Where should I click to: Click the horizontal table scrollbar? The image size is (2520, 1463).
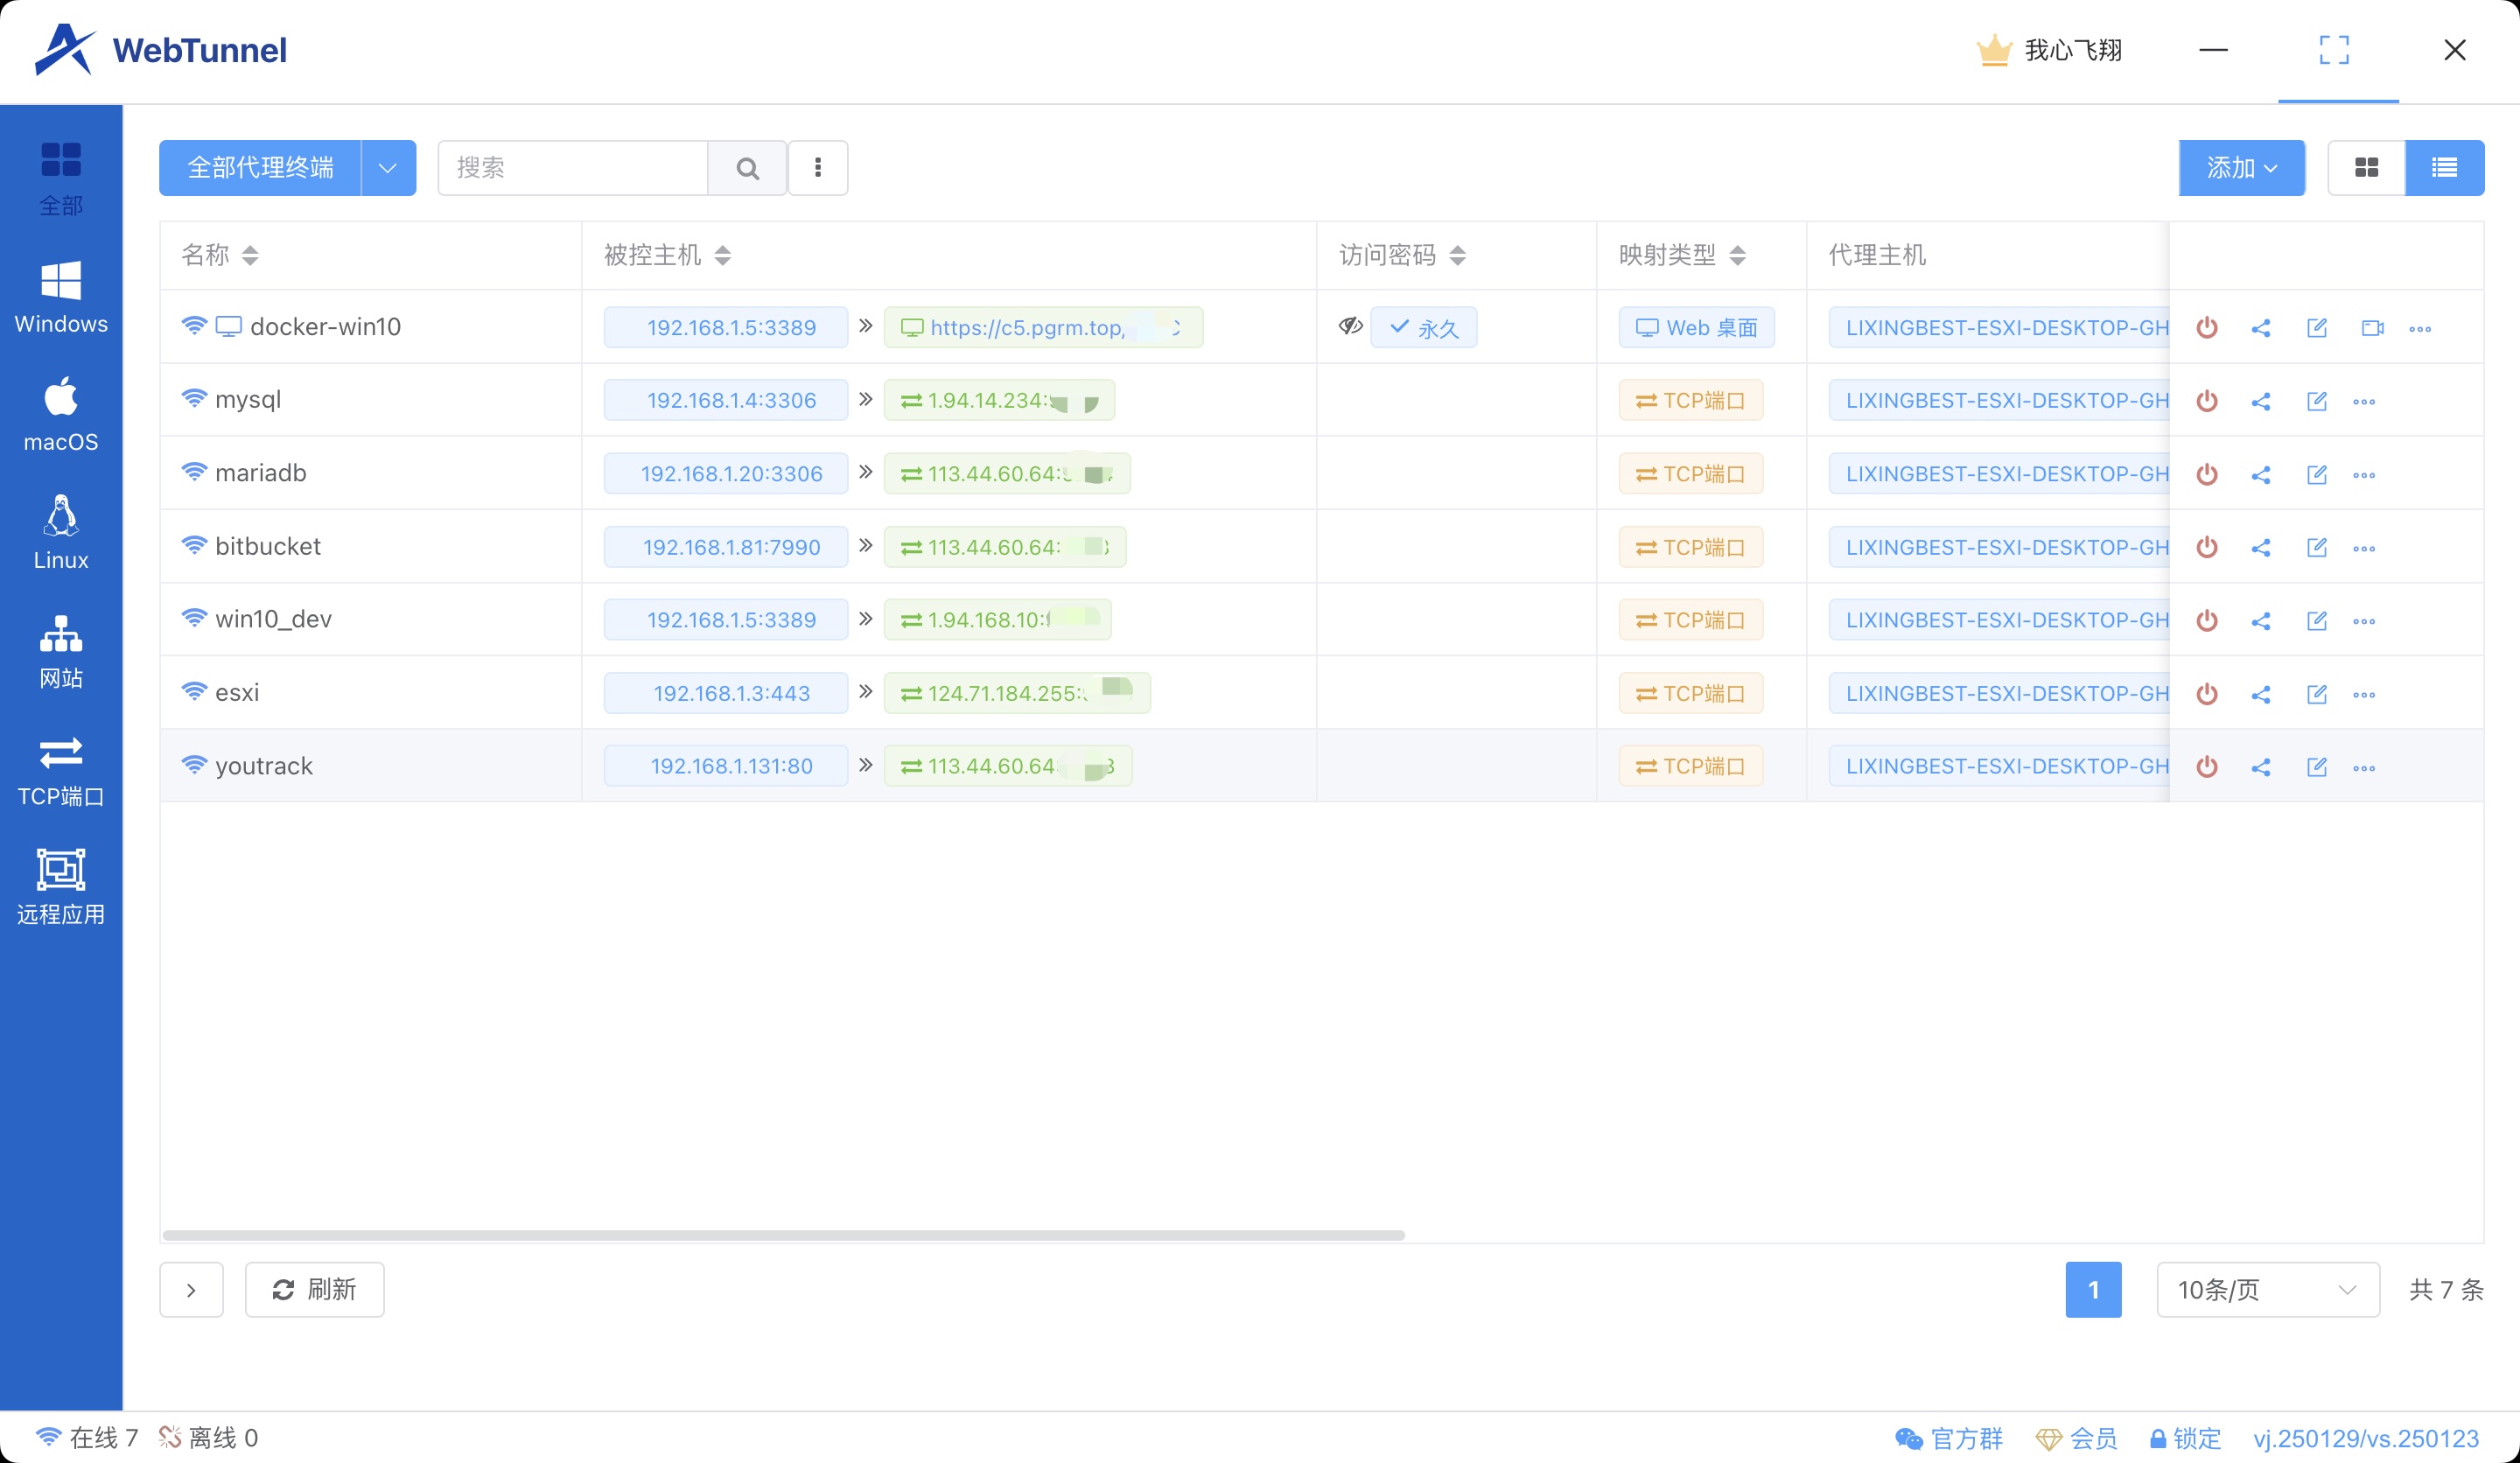click(x=783, y=1236)
